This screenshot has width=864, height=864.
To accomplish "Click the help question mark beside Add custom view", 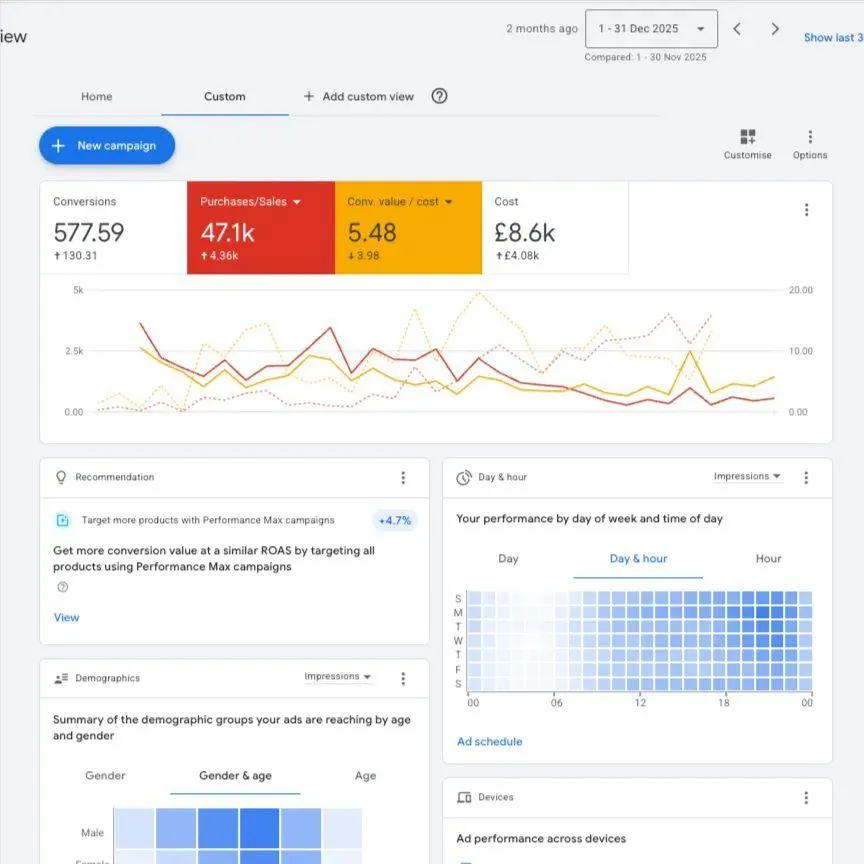I will [x=439, y=96].
